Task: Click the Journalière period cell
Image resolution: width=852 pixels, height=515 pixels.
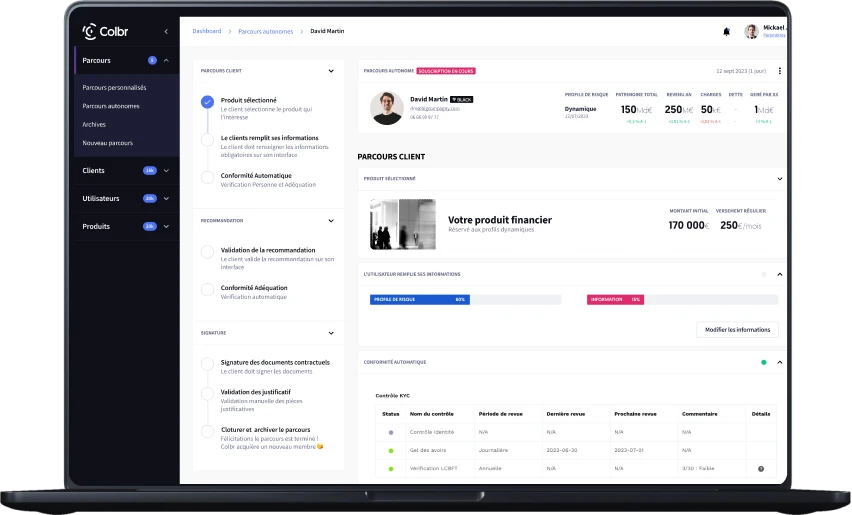Action: [x=493, y=450]
